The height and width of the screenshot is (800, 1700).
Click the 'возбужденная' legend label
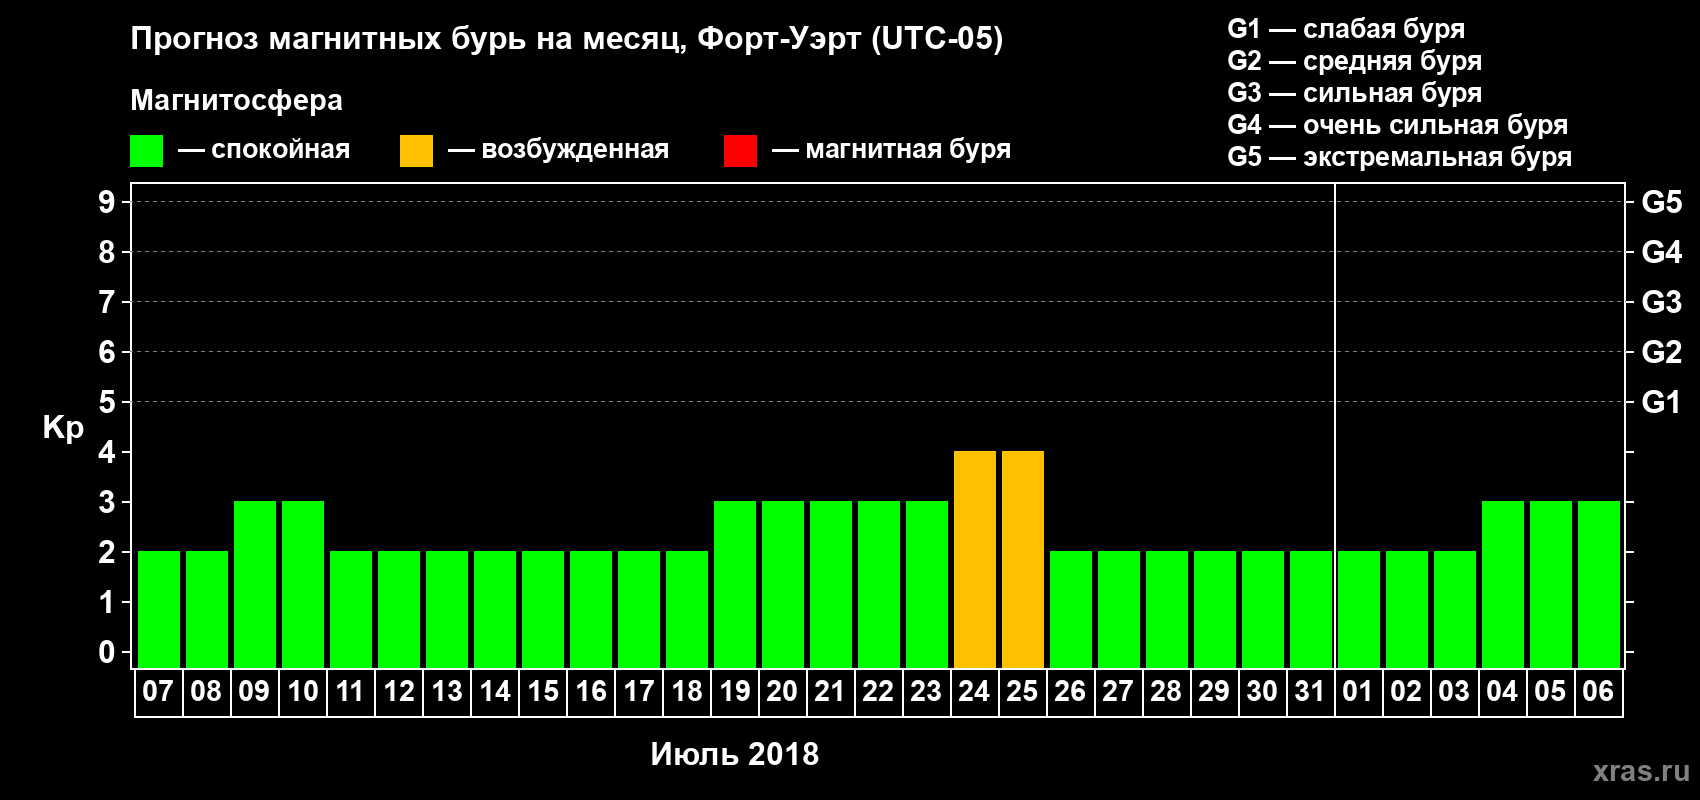(575, 149)
